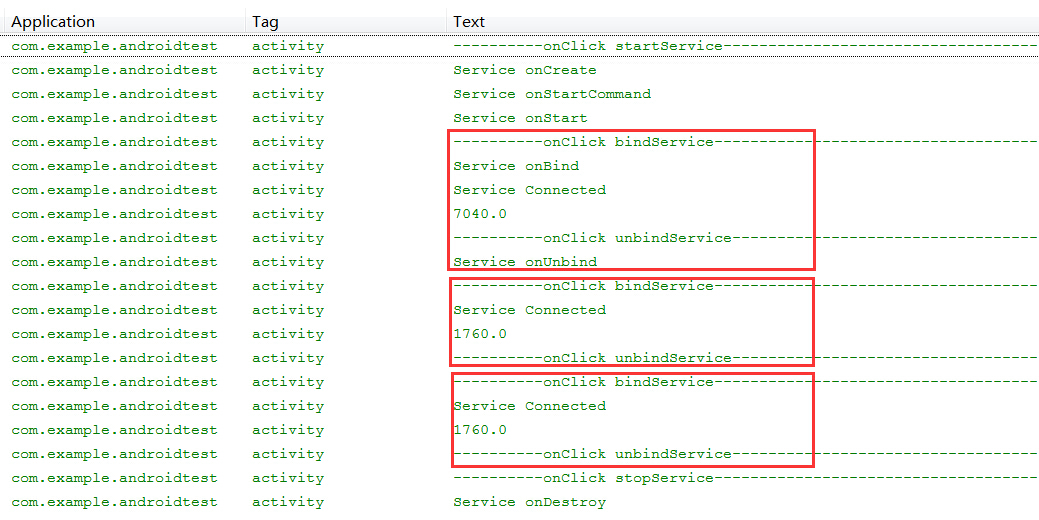Image resolution: width=1039 pixels, height=520 pixels.
Task: Click the activity tag in Service onStartCommand row
Action: 288,94
